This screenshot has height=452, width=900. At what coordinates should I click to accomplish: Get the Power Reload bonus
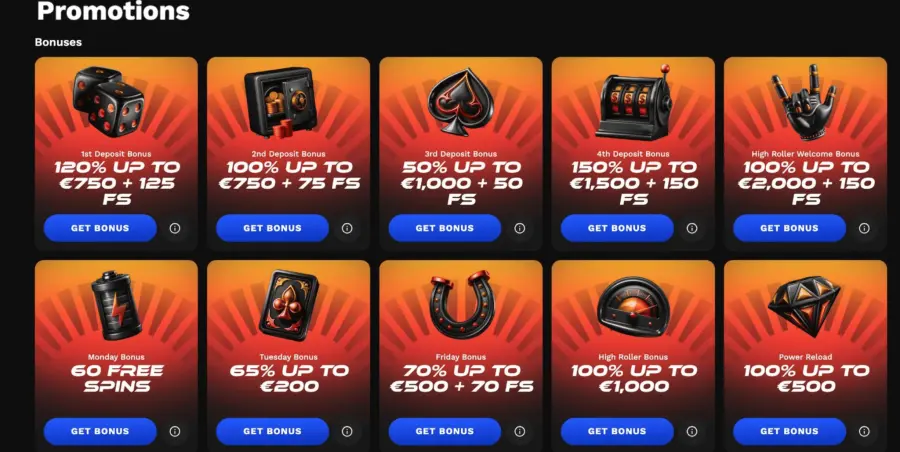[x=789, y=431]
